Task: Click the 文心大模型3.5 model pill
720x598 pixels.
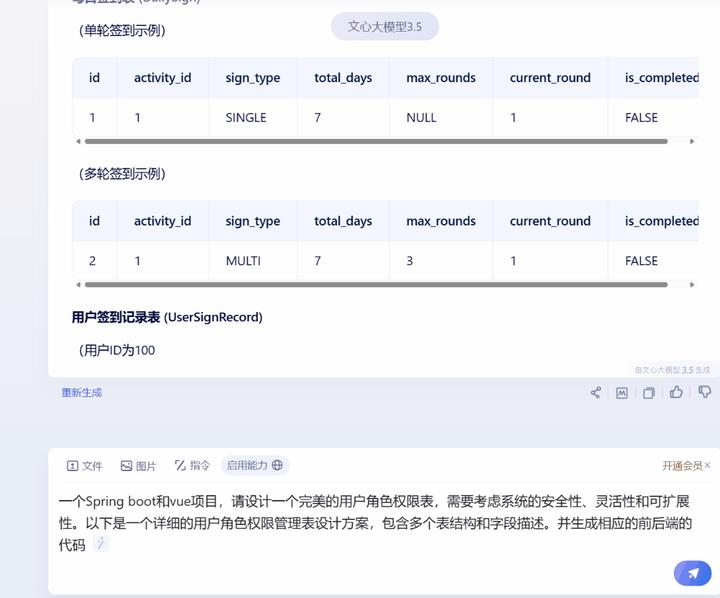Action: point(385,26)
